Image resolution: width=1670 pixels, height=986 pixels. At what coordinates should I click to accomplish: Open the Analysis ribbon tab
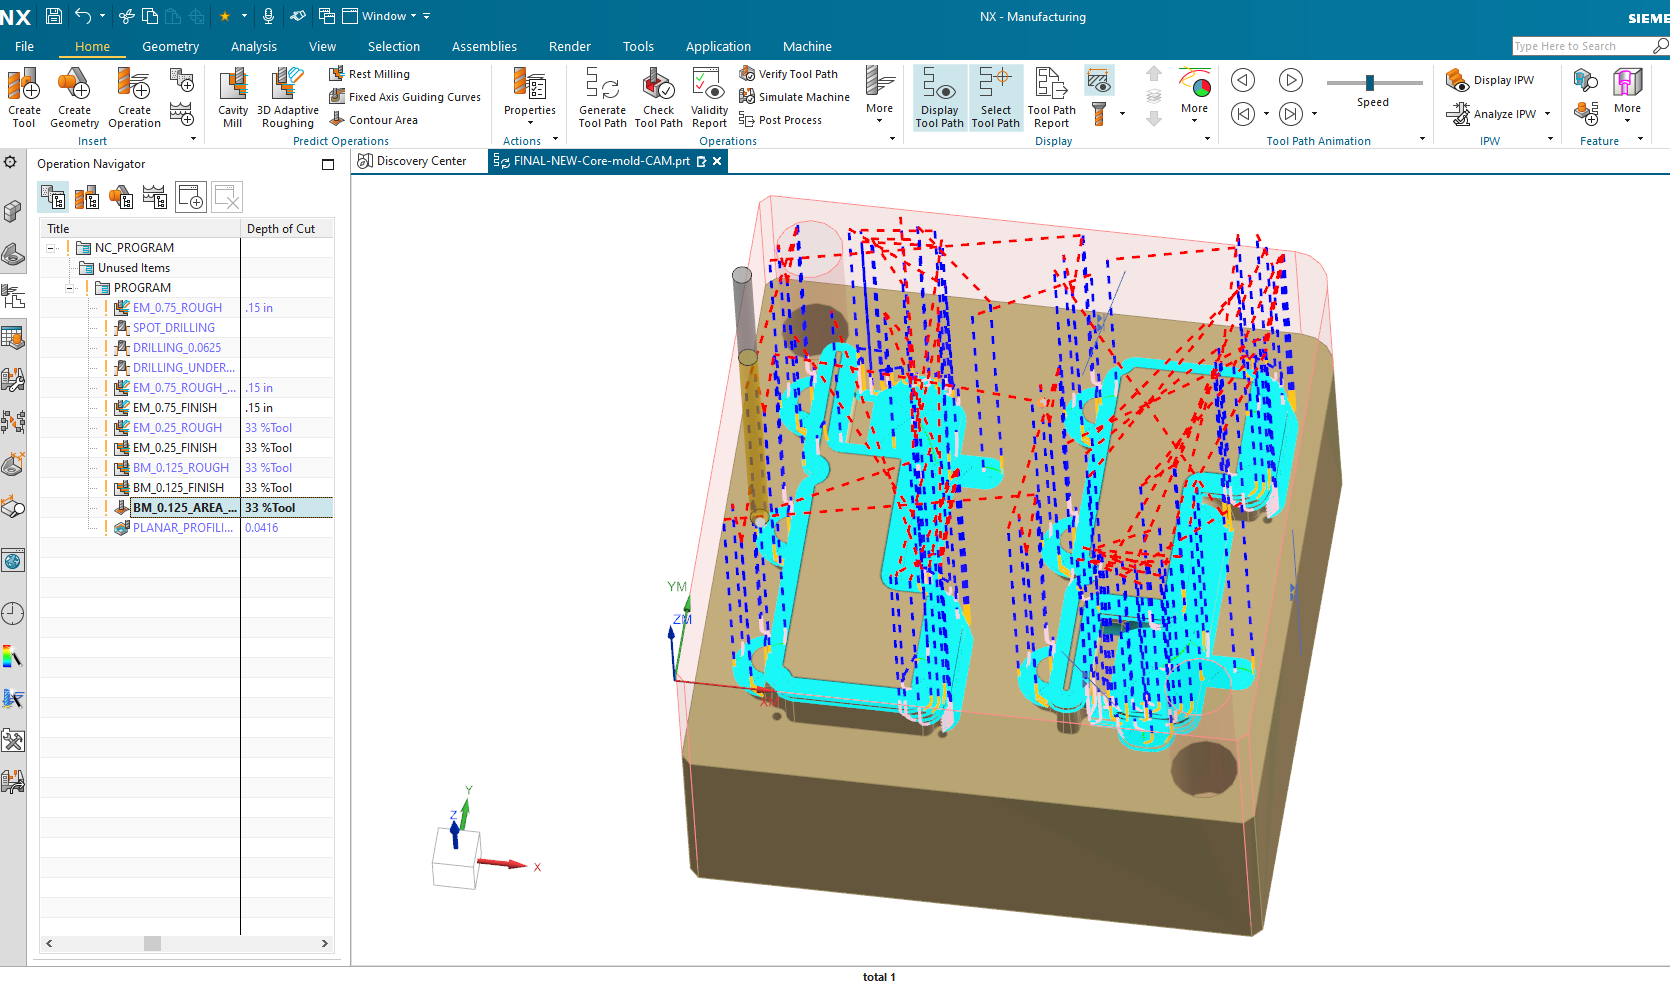point(253,46)
